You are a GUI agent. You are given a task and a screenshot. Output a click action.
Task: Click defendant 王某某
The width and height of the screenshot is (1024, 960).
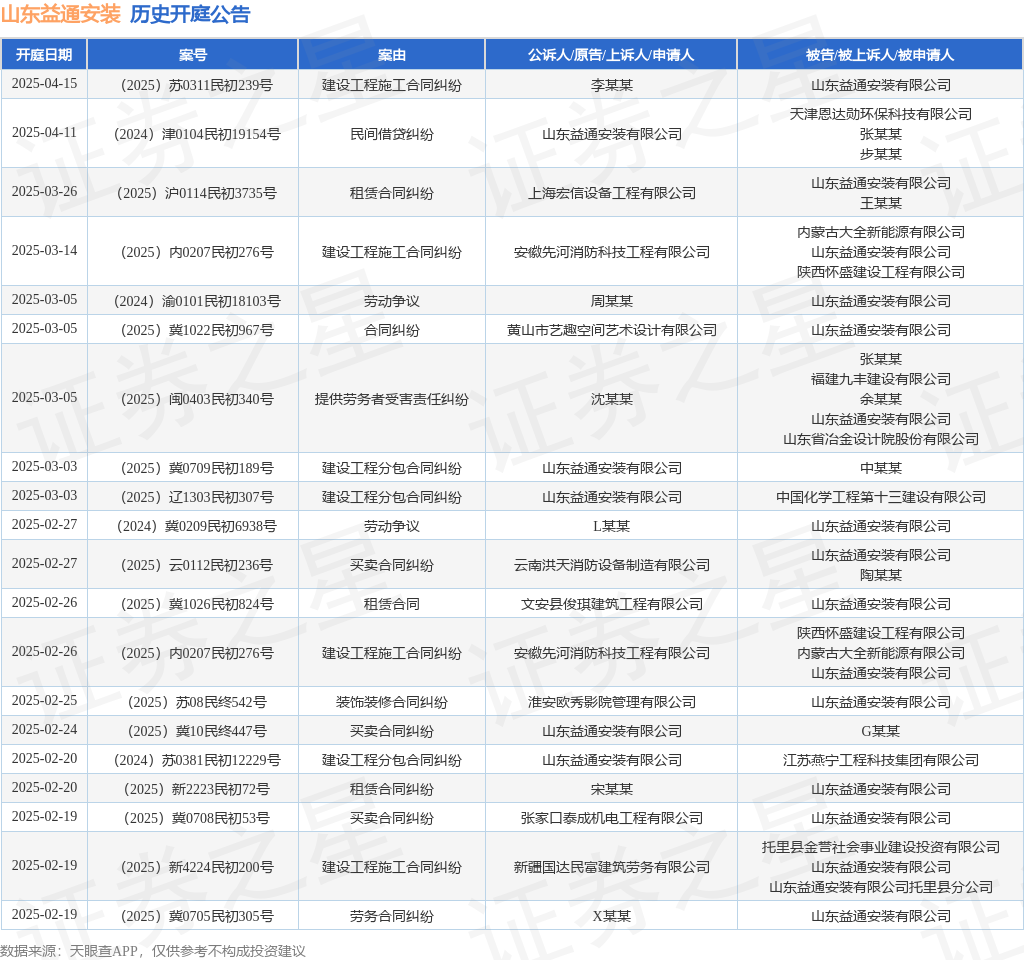(x=880, y=202)
